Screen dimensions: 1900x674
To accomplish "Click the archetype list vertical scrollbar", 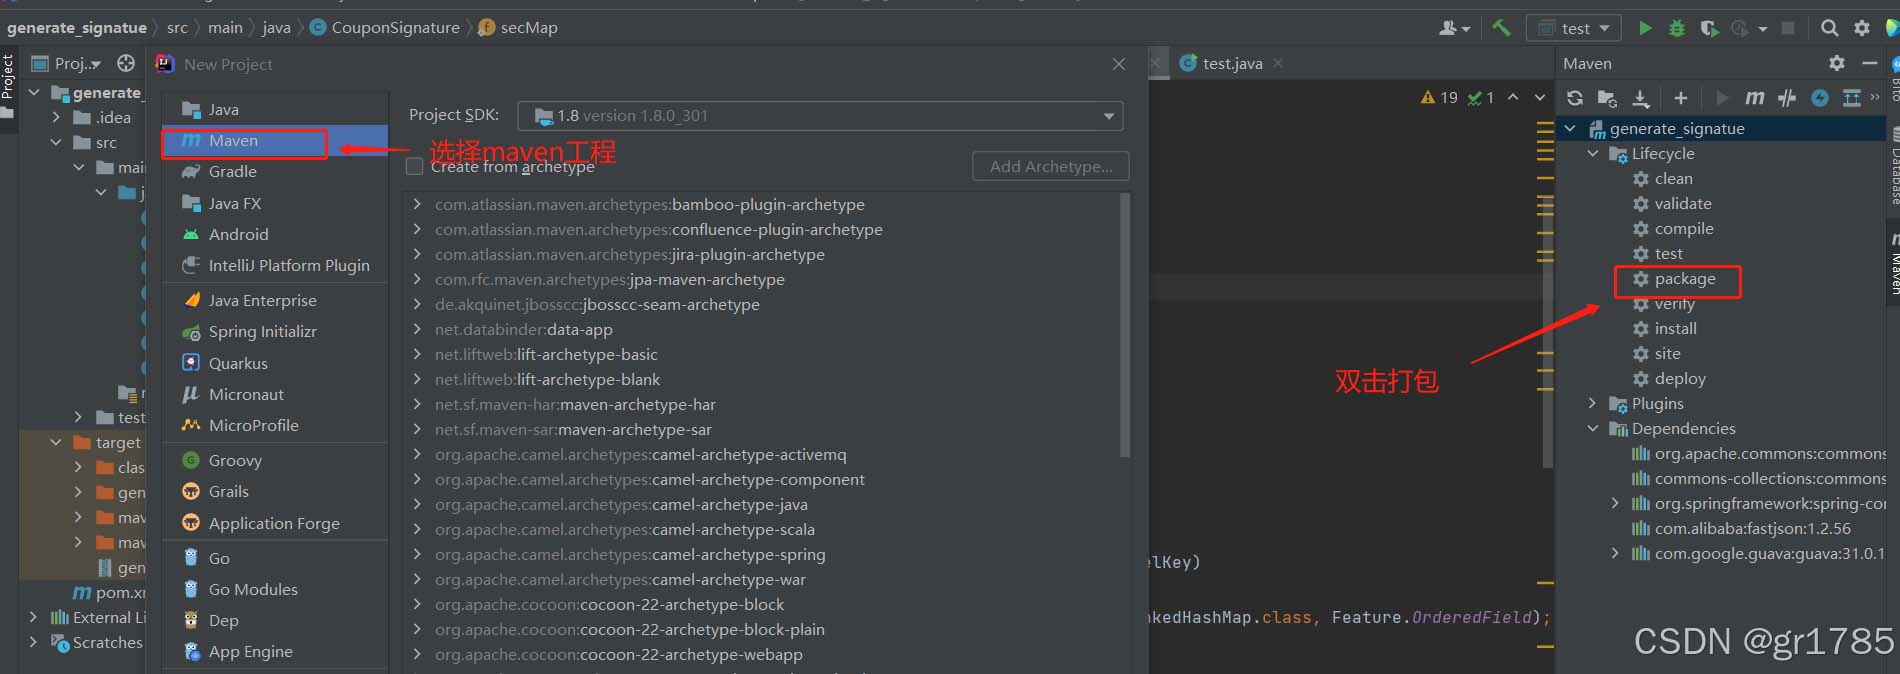I will point(1125,326).
